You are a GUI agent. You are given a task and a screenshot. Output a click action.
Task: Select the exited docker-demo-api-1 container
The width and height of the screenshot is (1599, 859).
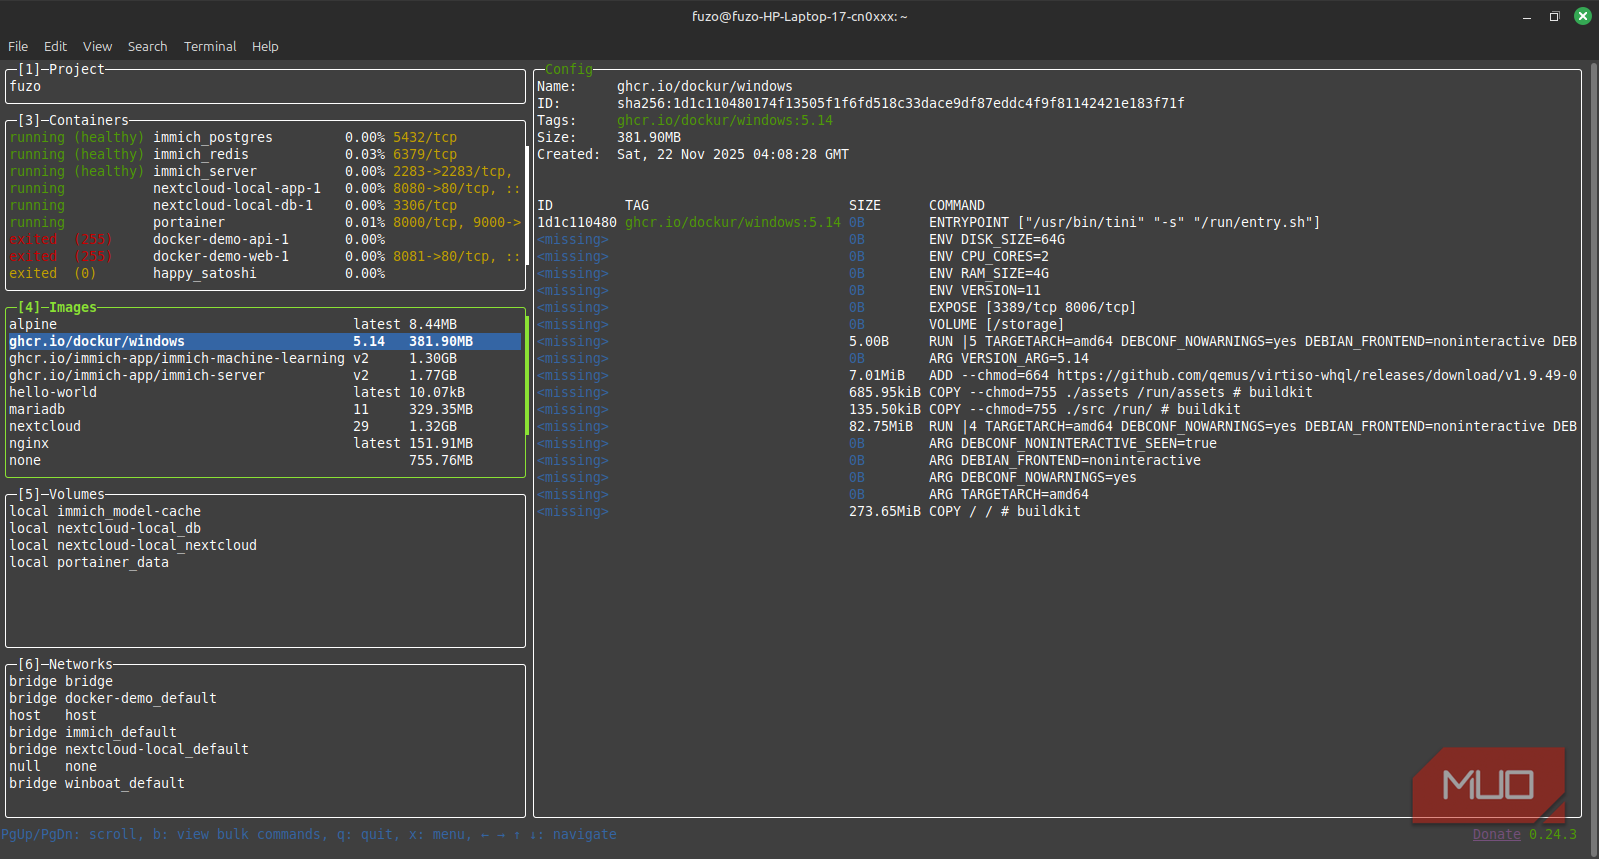265,239
